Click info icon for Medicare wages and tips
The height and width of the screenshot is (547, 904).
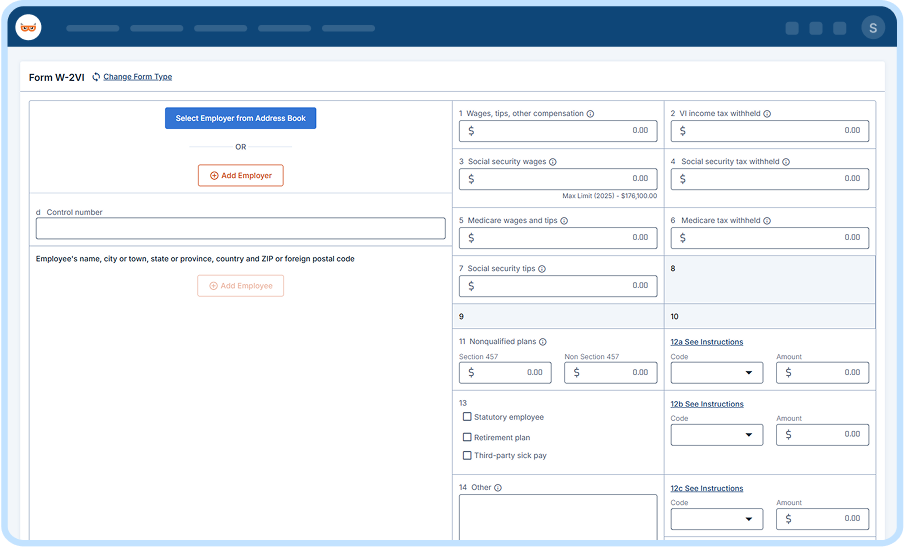tap(564, 221)
